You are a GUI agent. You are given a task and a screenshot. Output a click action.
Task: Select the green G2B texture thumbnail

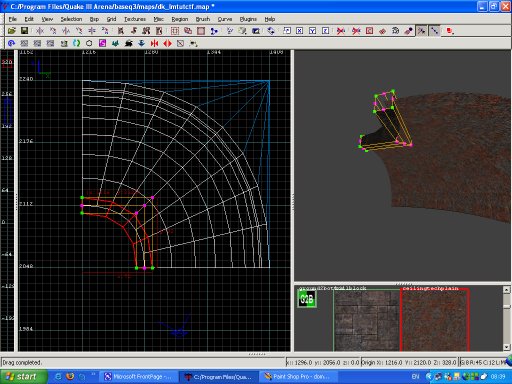pos(307,299)
